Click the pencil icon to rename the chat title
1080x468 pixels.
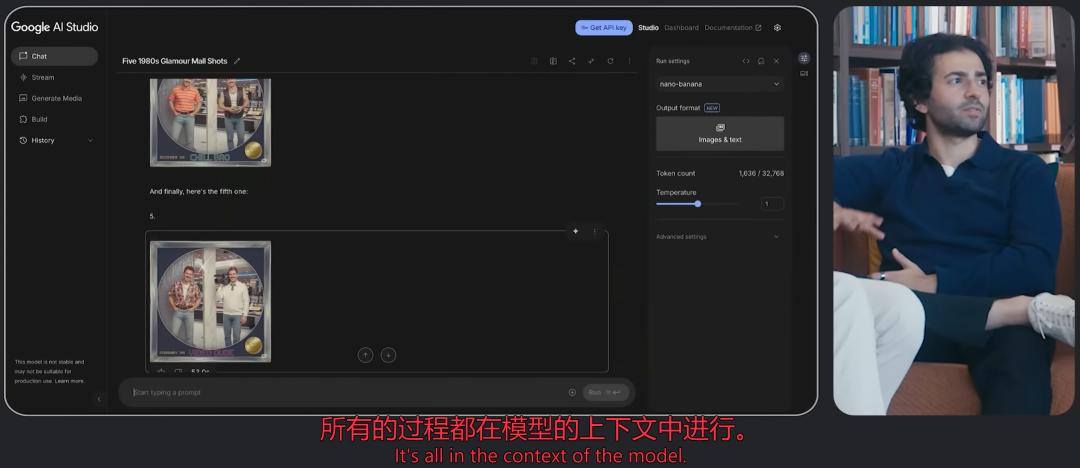point(237,61)
